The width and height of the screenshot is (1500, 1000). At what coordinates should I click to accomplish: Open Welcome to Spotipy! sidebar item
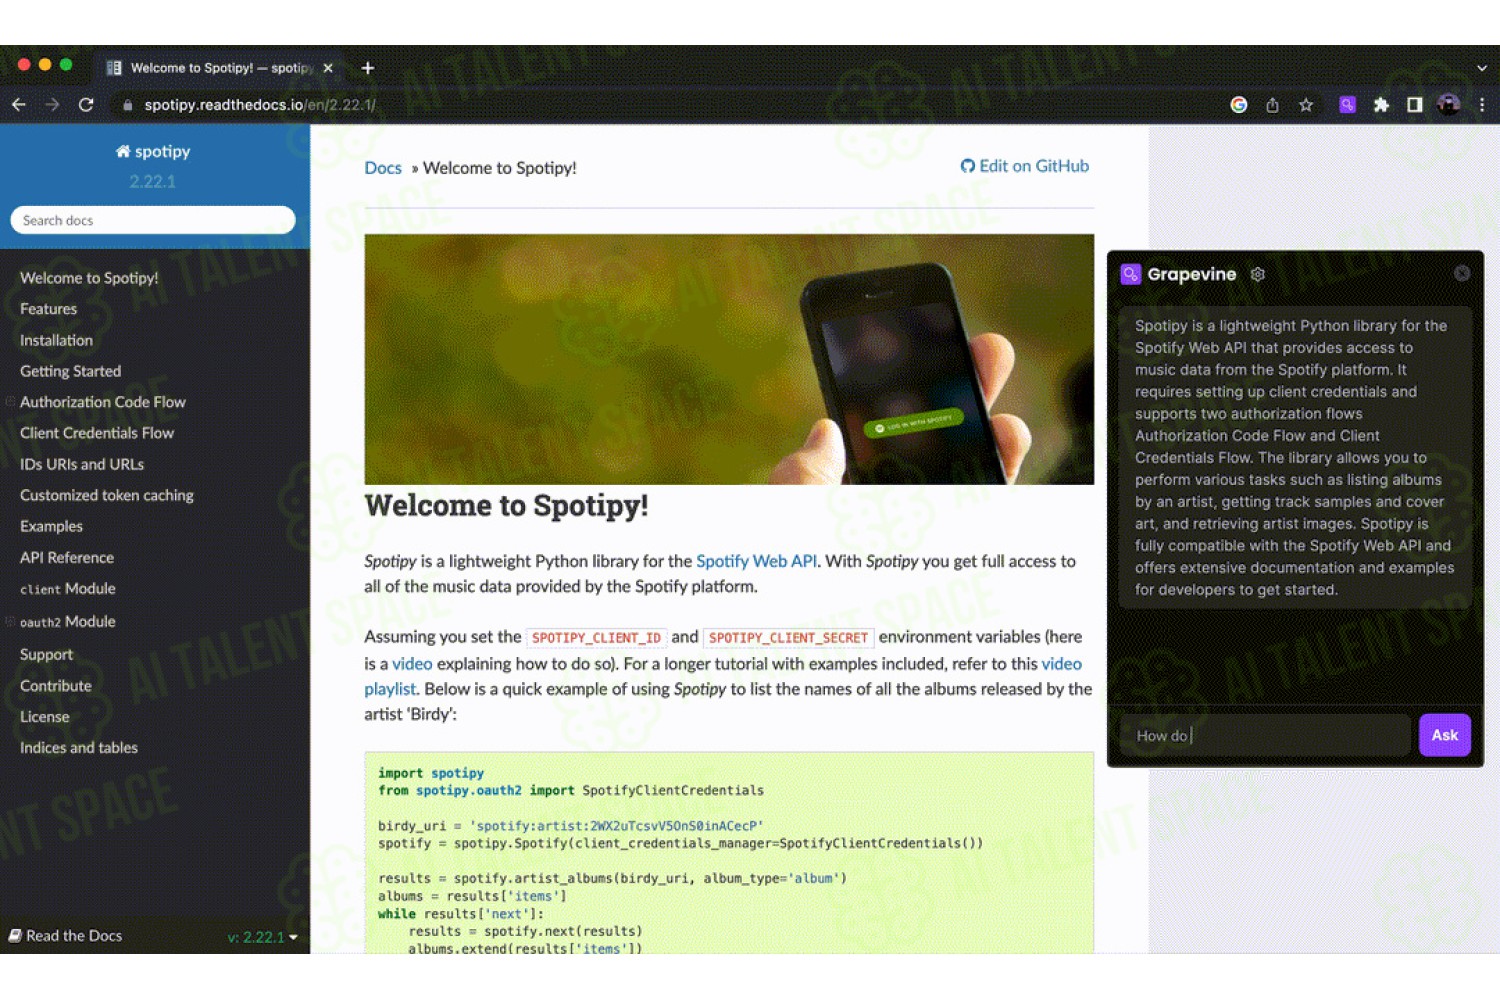89,278
